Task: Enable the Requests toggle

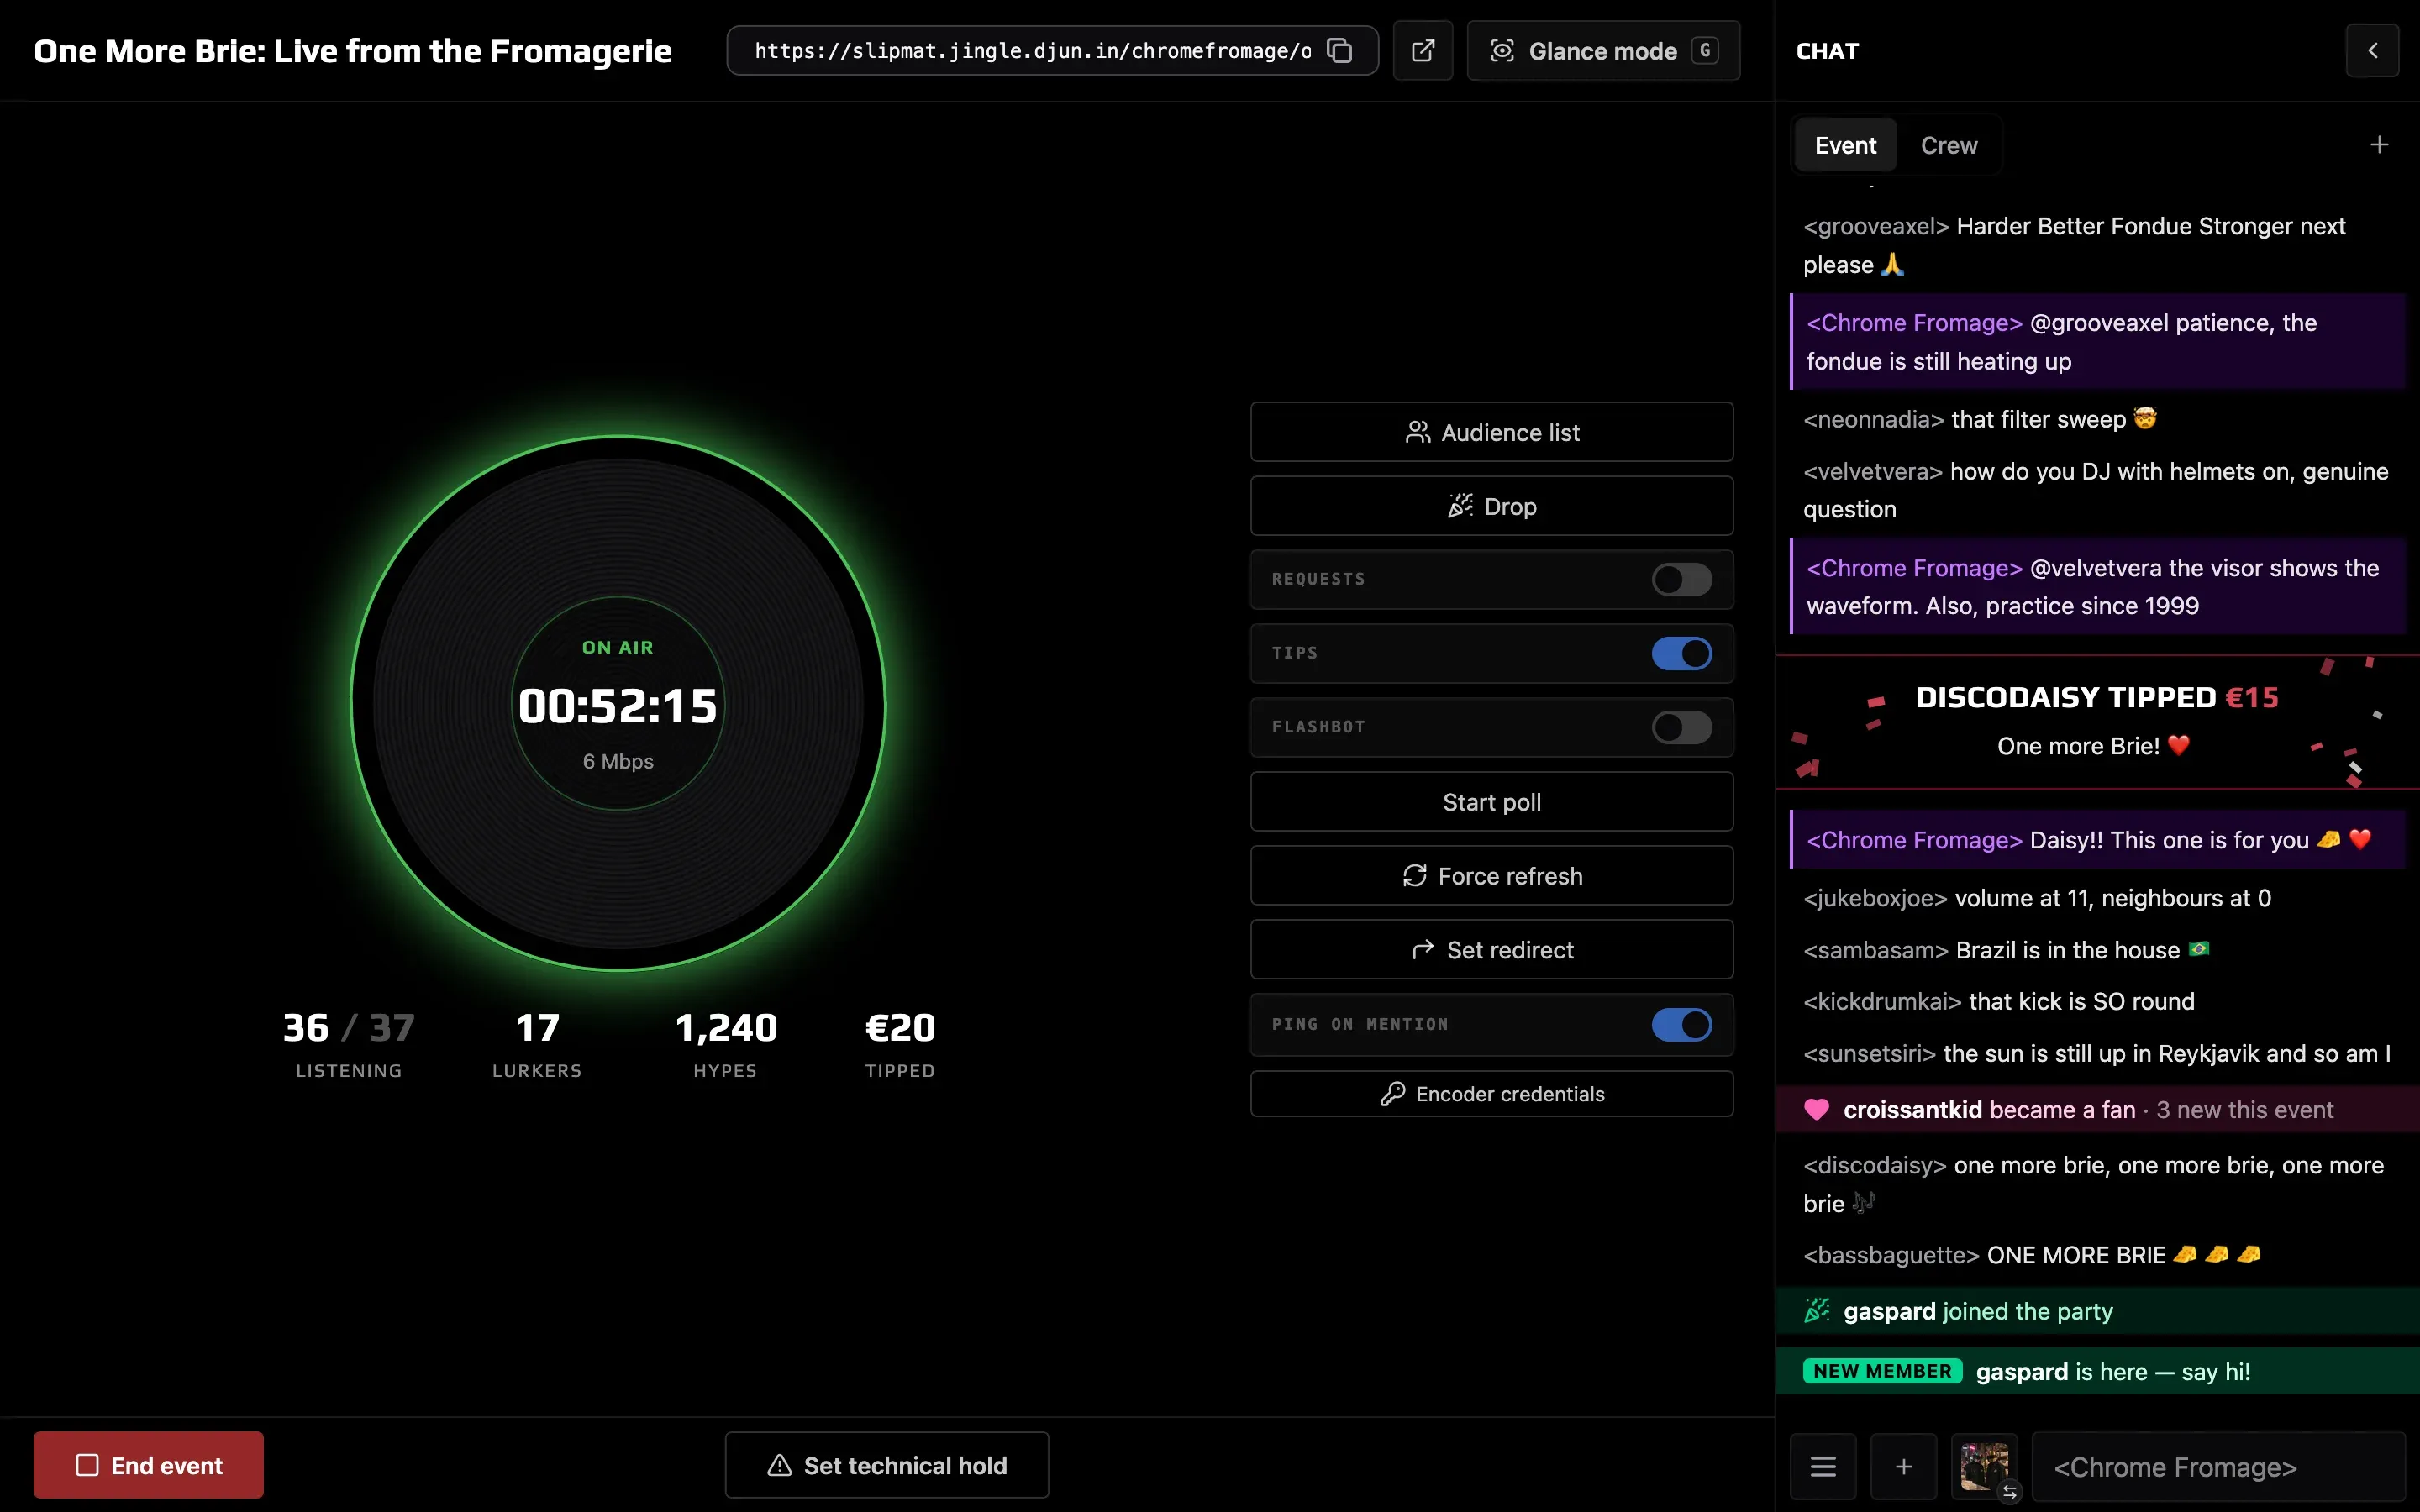Action: (x=1681, y=580)
